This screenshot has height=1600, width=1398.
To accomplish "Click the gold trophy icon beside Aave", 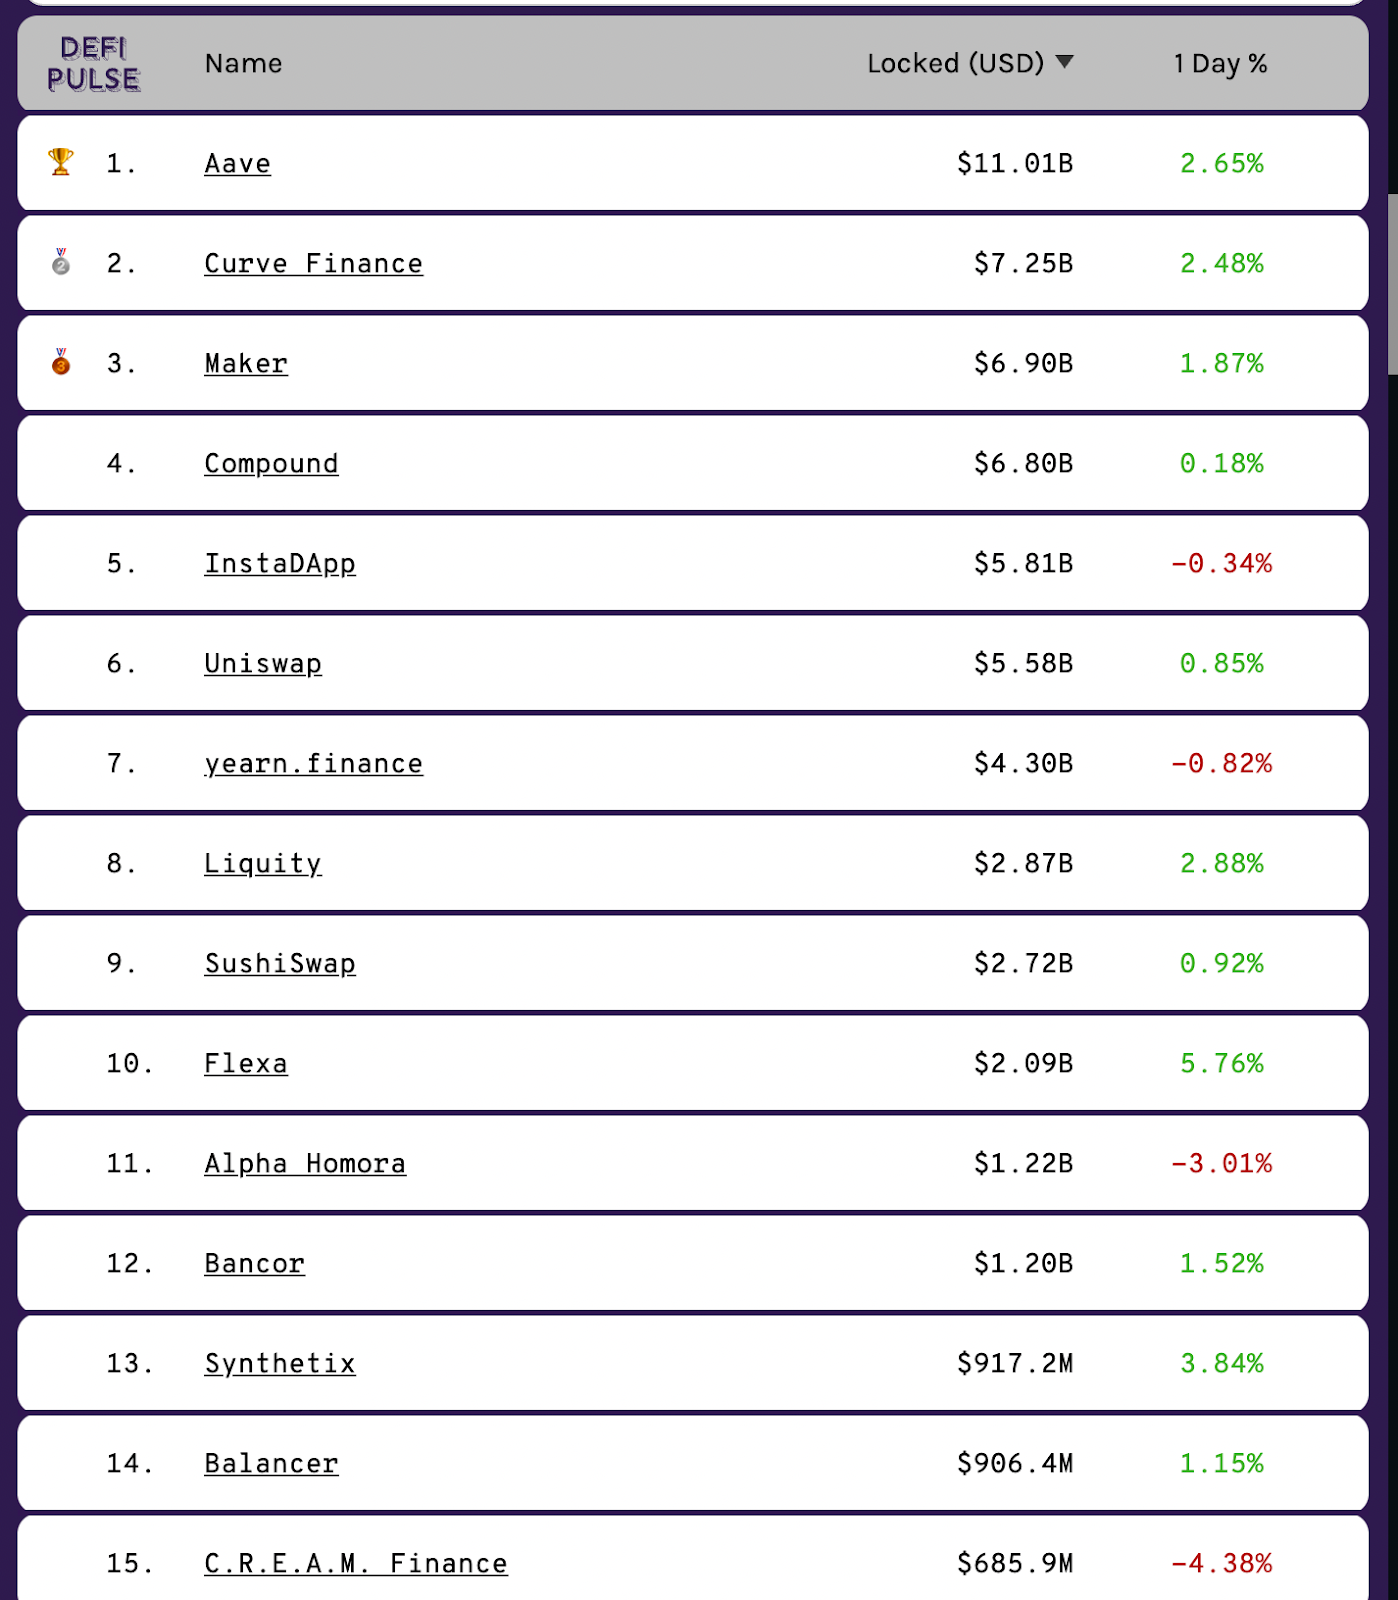I will (61, 161).
